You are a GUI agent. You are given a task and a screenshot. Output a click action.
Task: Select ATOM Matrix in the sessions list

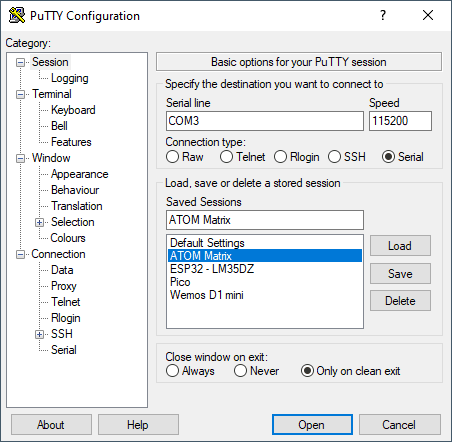tap(265, 256)
